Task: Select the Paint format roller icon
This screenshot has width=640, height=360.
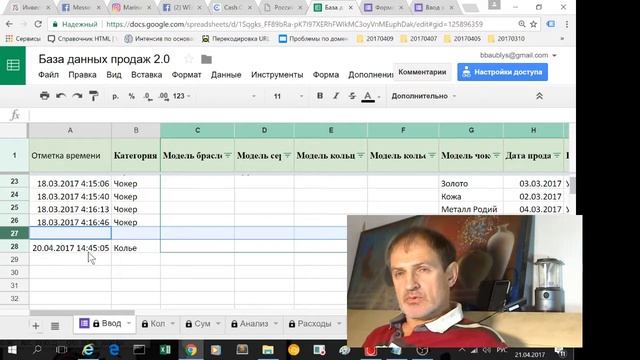Action: 93,96
